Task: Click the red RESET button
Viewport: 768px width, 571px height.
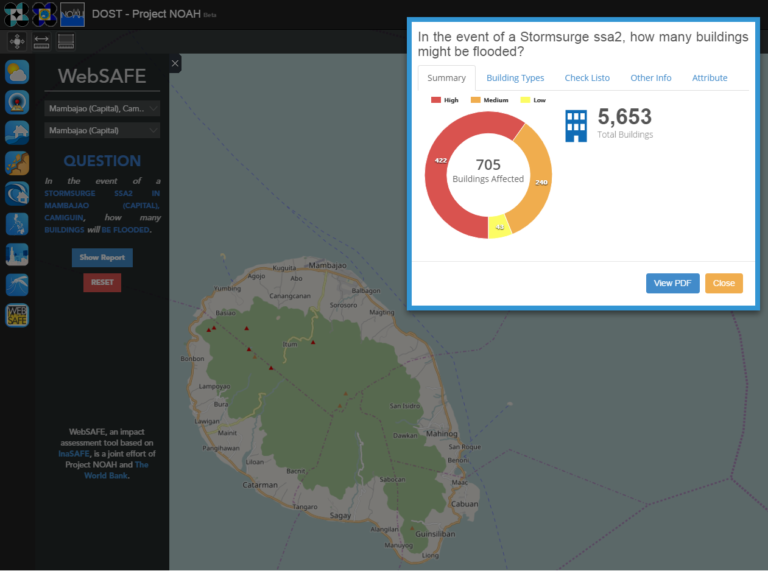Action: click(x=102, y=282)
